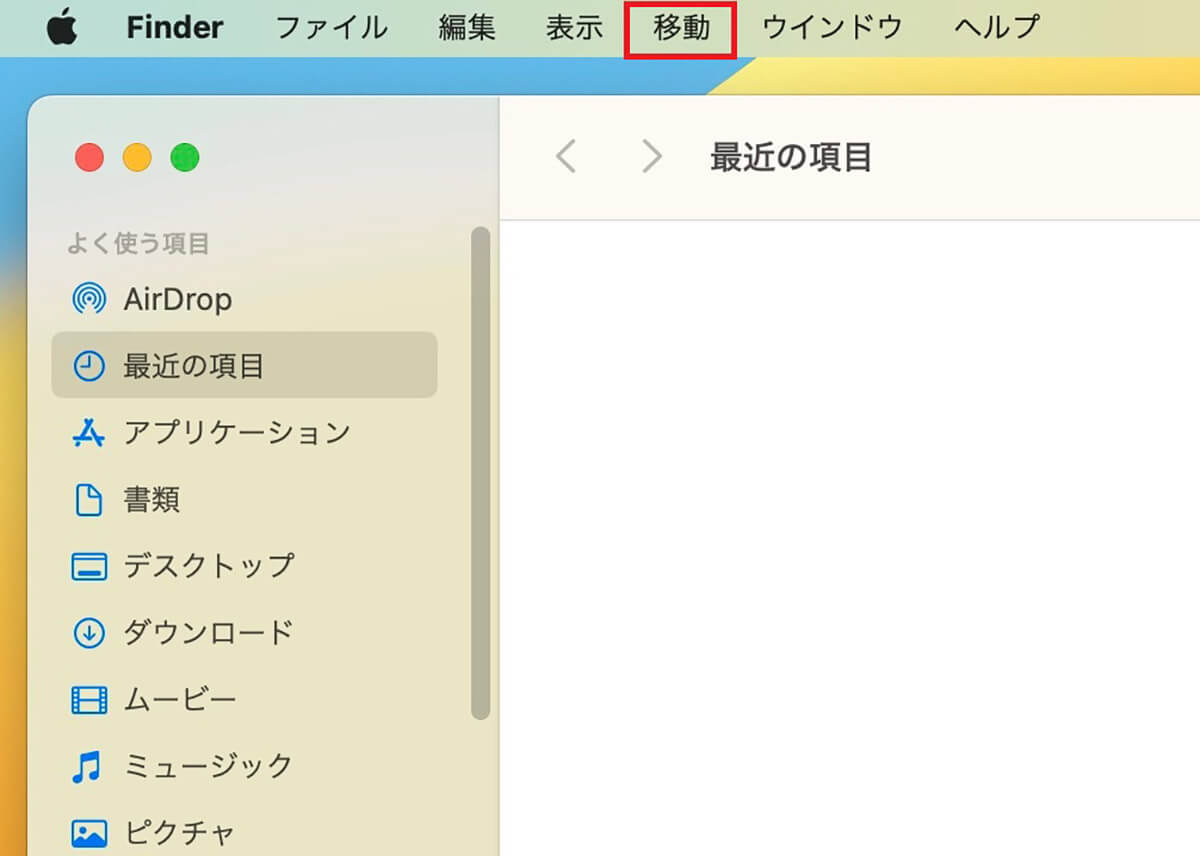
Task: Open the ウインドウ menu
Action: coord(832,28)
